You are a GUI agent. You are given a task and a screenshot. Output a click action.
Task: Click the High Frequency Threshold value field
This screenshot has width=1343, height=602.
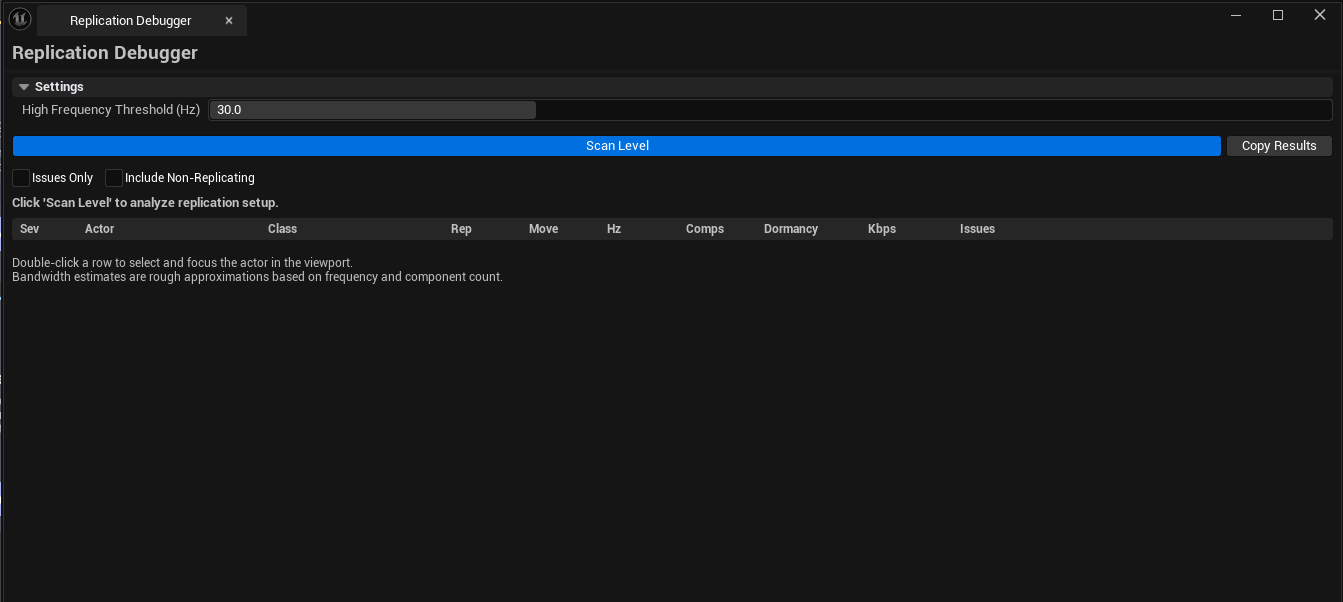pyautogui.click(x=770, y=110)
